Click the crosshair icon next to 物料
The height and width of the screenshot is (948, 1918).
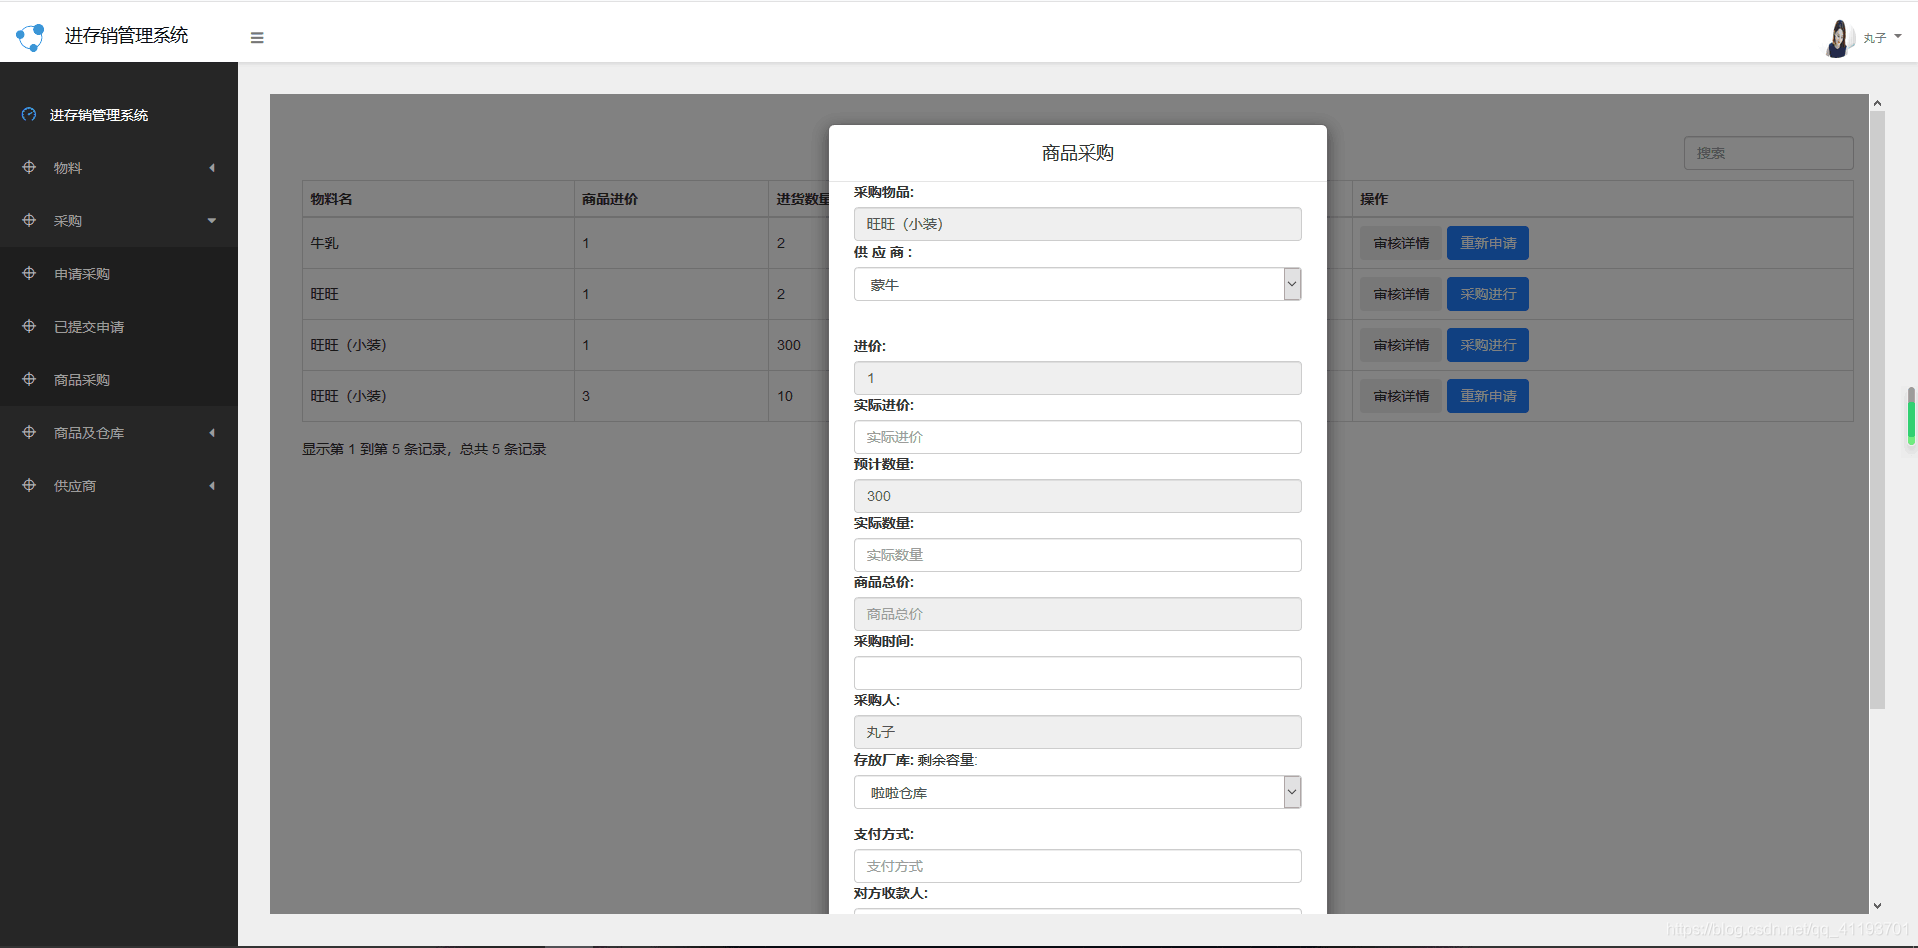tap(29, 167)
